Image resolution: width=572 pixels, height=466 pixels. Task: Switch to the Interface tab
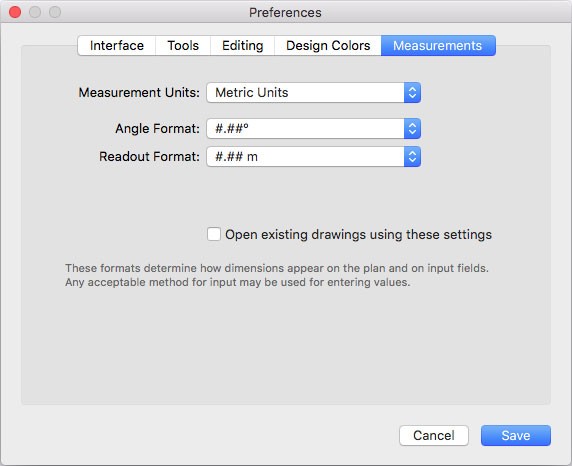(117, 46)
